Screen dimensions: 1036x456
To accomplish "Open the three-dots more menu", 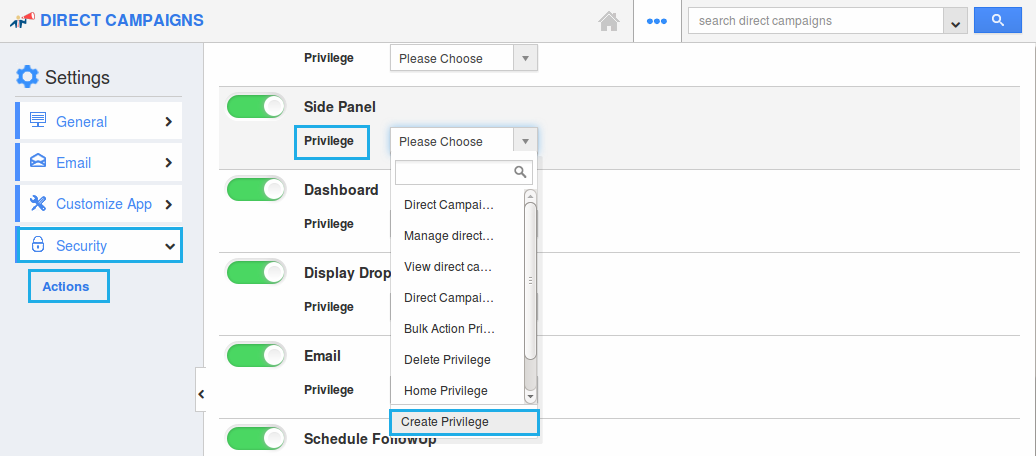I will (x=657, y=21).
